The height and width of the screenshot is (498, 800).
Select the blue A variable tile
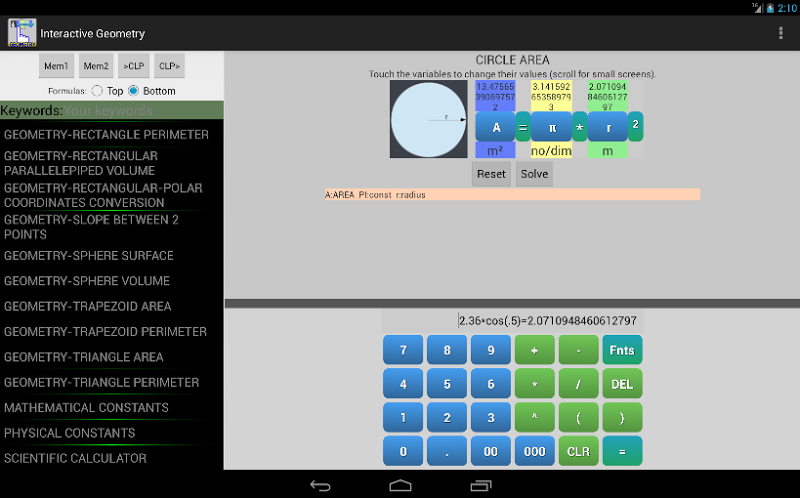pyautogui.click(x=495, y=127)
